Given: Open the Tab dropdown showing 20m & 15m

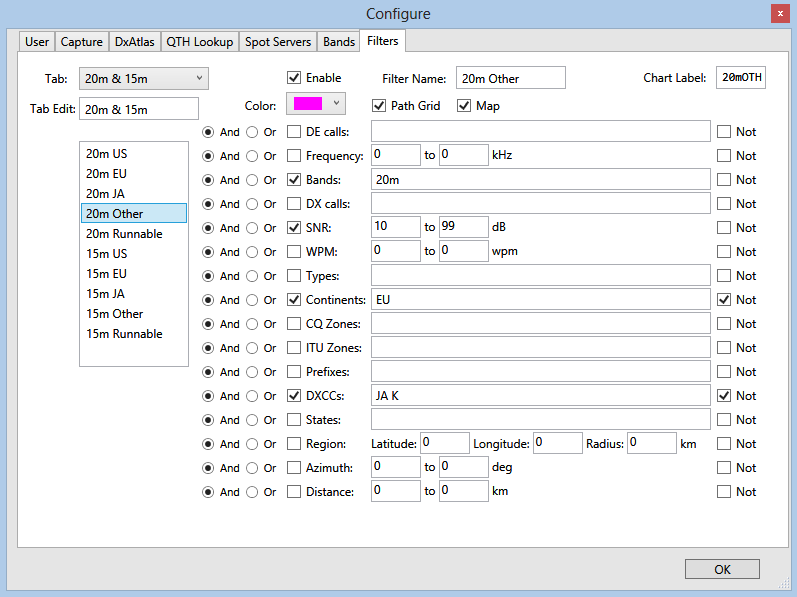Looking at the screenshot, I should click(144, 79).
